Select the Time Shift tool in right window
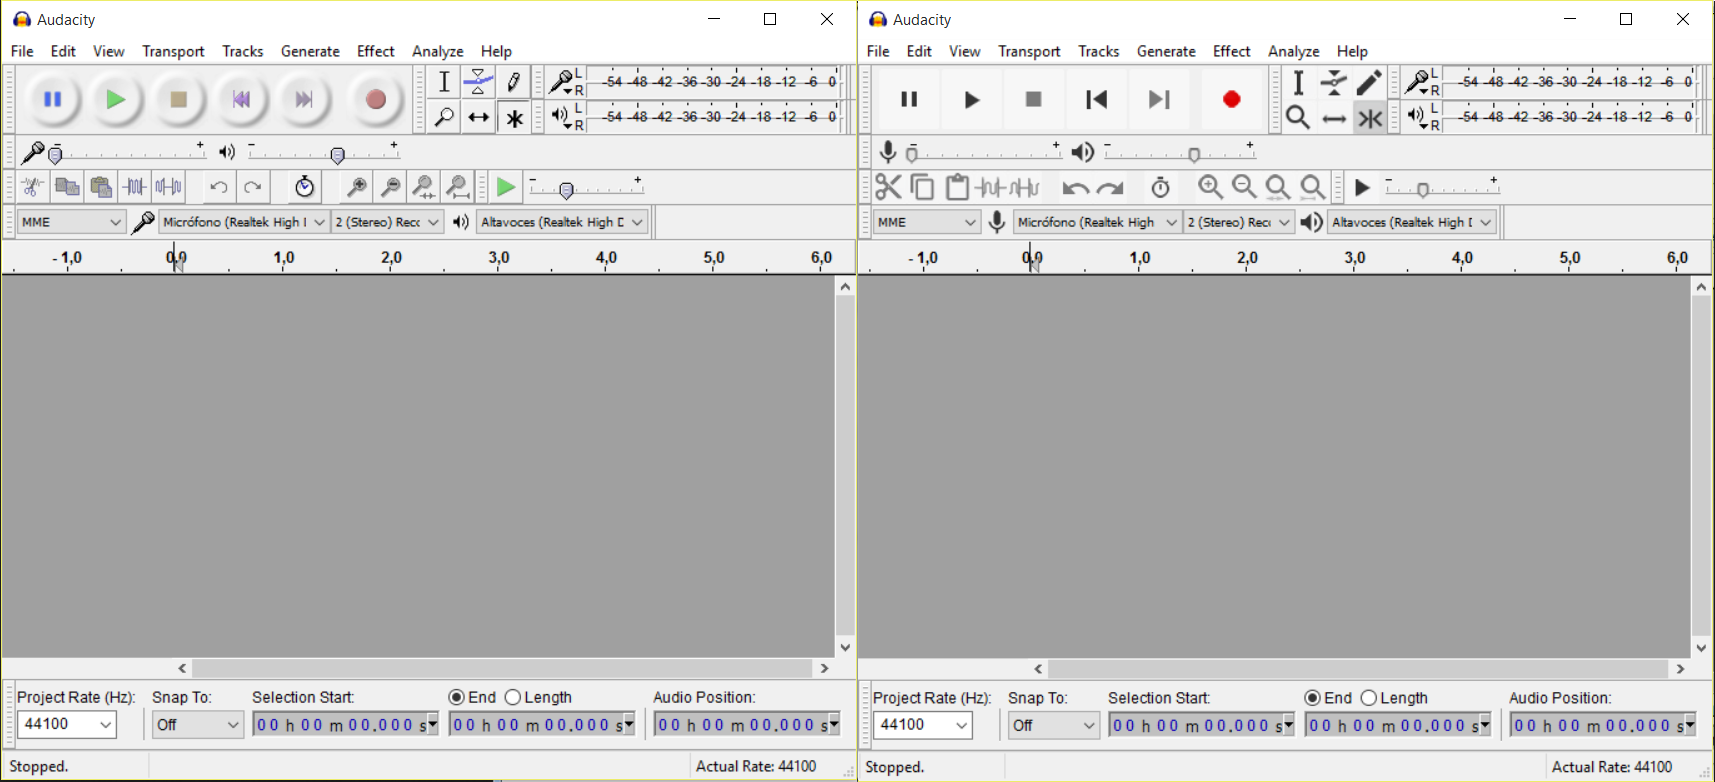1715x782 pixels. click(x=1334, y=118)
